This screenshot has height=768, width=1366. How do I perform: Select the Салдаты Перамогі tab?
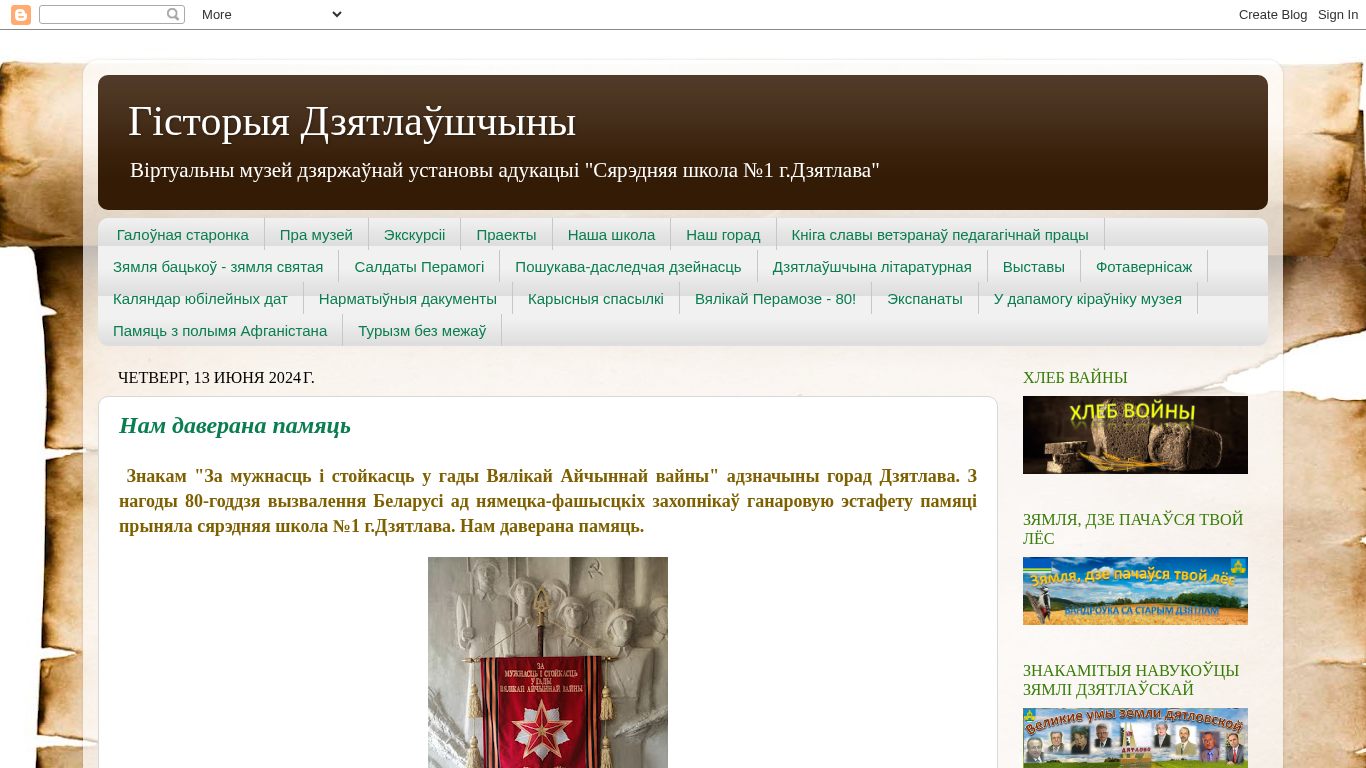pyautogui.click(x=419, y=267)
